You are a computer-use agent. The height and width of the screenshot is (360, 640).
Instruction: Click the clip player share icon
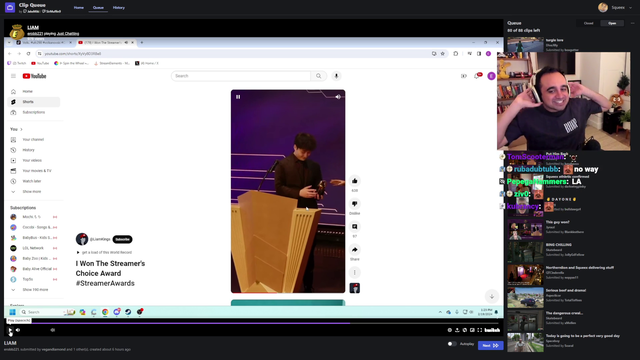[x=457, y=330]
